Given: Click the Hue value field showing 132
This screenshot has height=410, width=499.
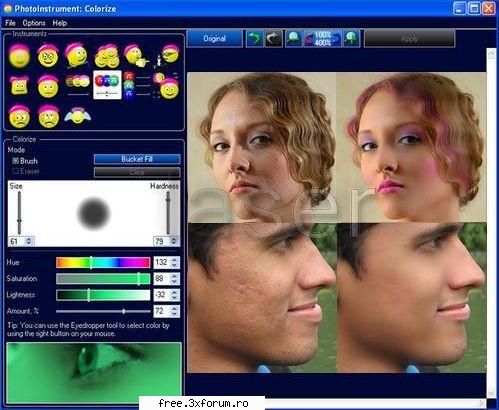Looking at the screenshot, I should click(162, 262).
